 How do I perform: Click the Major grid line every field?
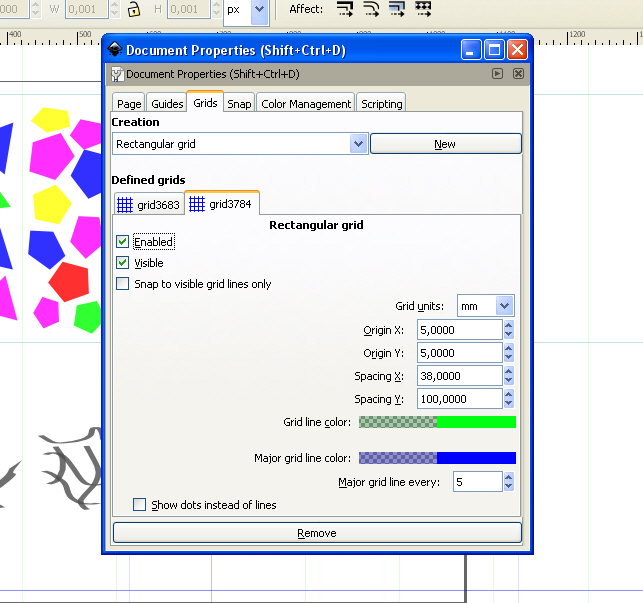pyautogui.click(x=478, y=482)
